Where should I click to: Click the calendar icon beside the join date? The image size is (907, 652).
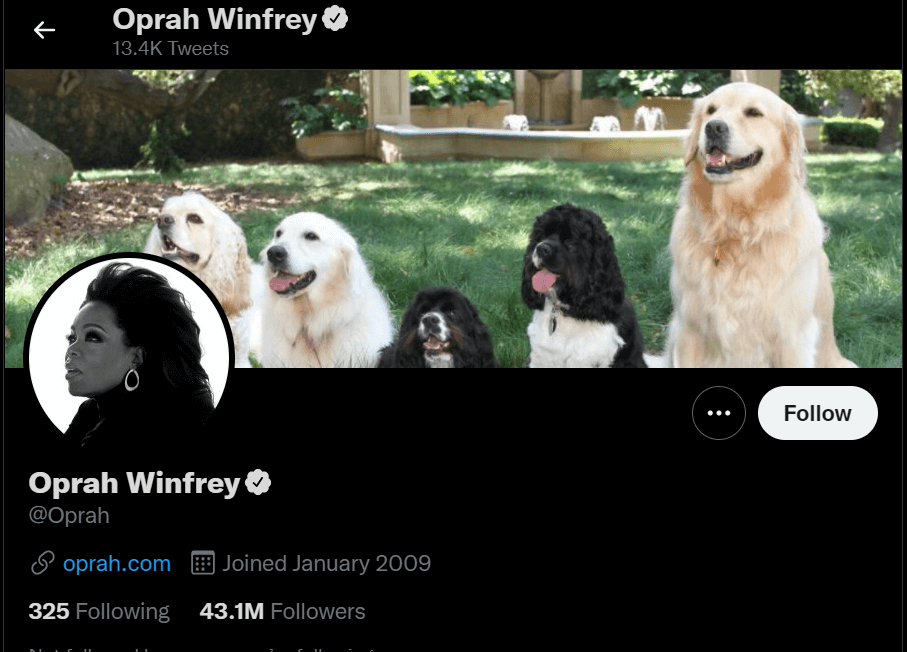203,563
